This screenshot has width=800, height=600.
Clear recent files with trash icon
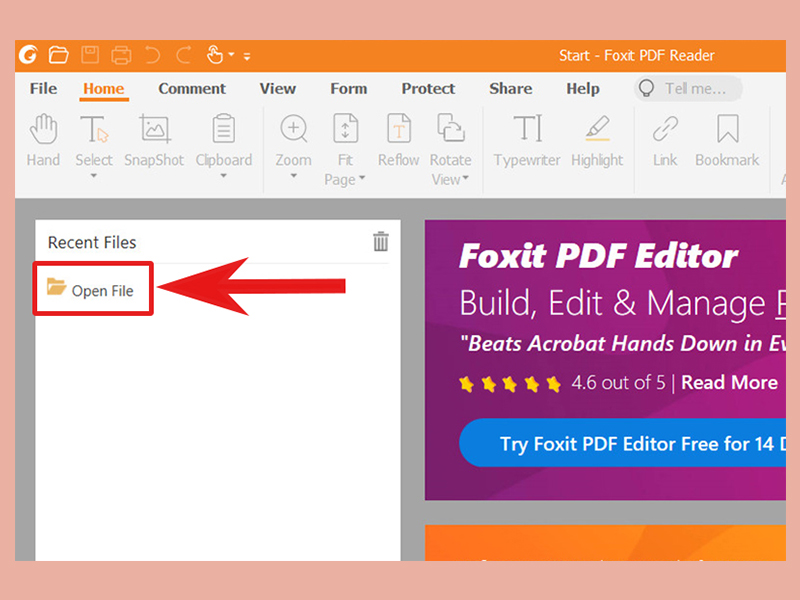[381, 241]
